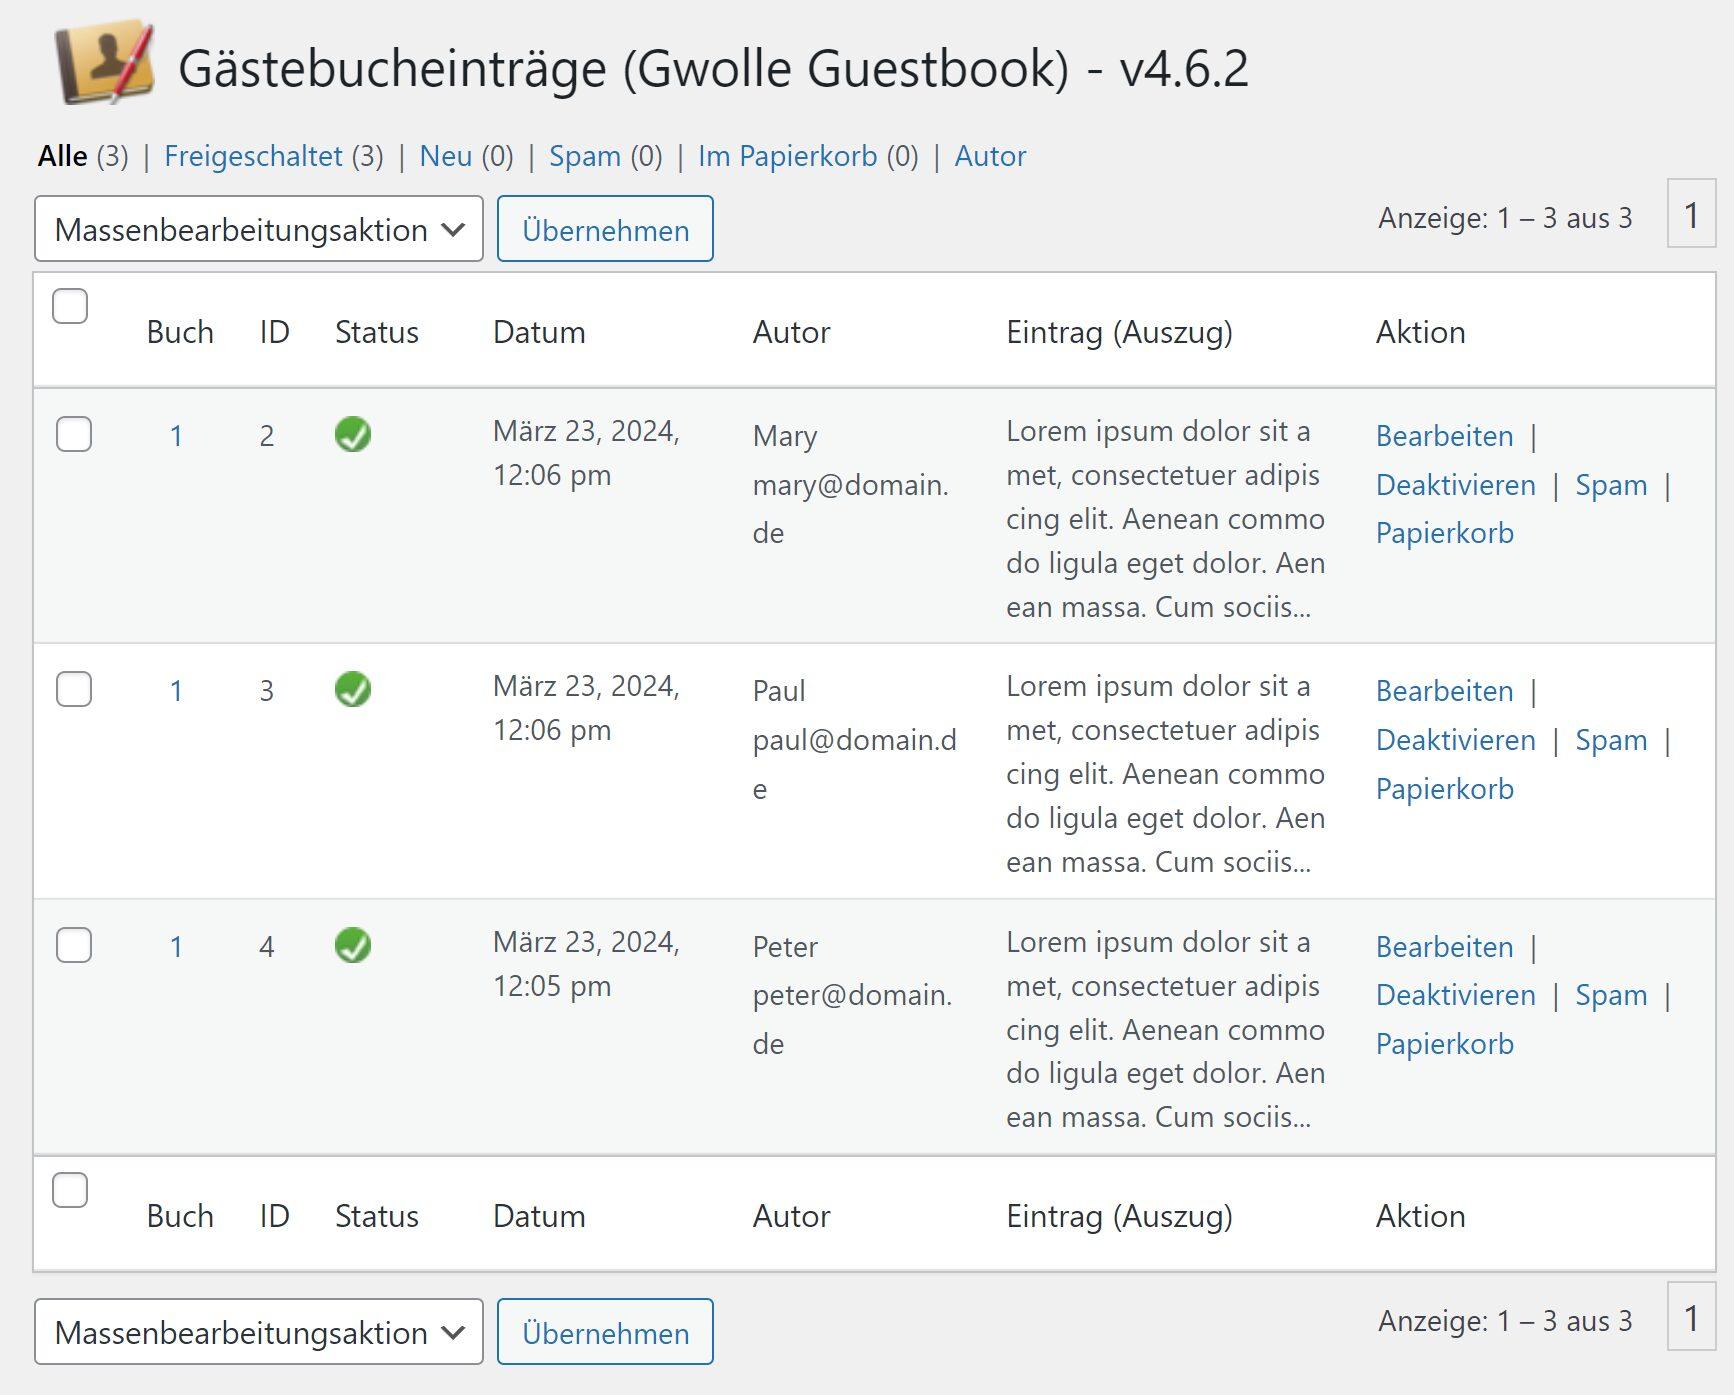Click Deaktivieren for Paul's entry
Image resolution: width=1734 pixels, height=1395 pixels.
tap(1455, 740)
